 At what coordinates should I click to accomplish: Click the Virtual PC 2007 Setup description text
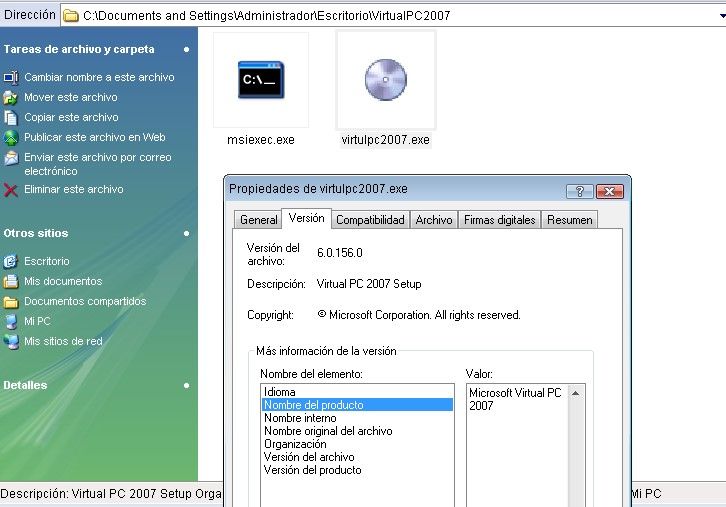369,284
